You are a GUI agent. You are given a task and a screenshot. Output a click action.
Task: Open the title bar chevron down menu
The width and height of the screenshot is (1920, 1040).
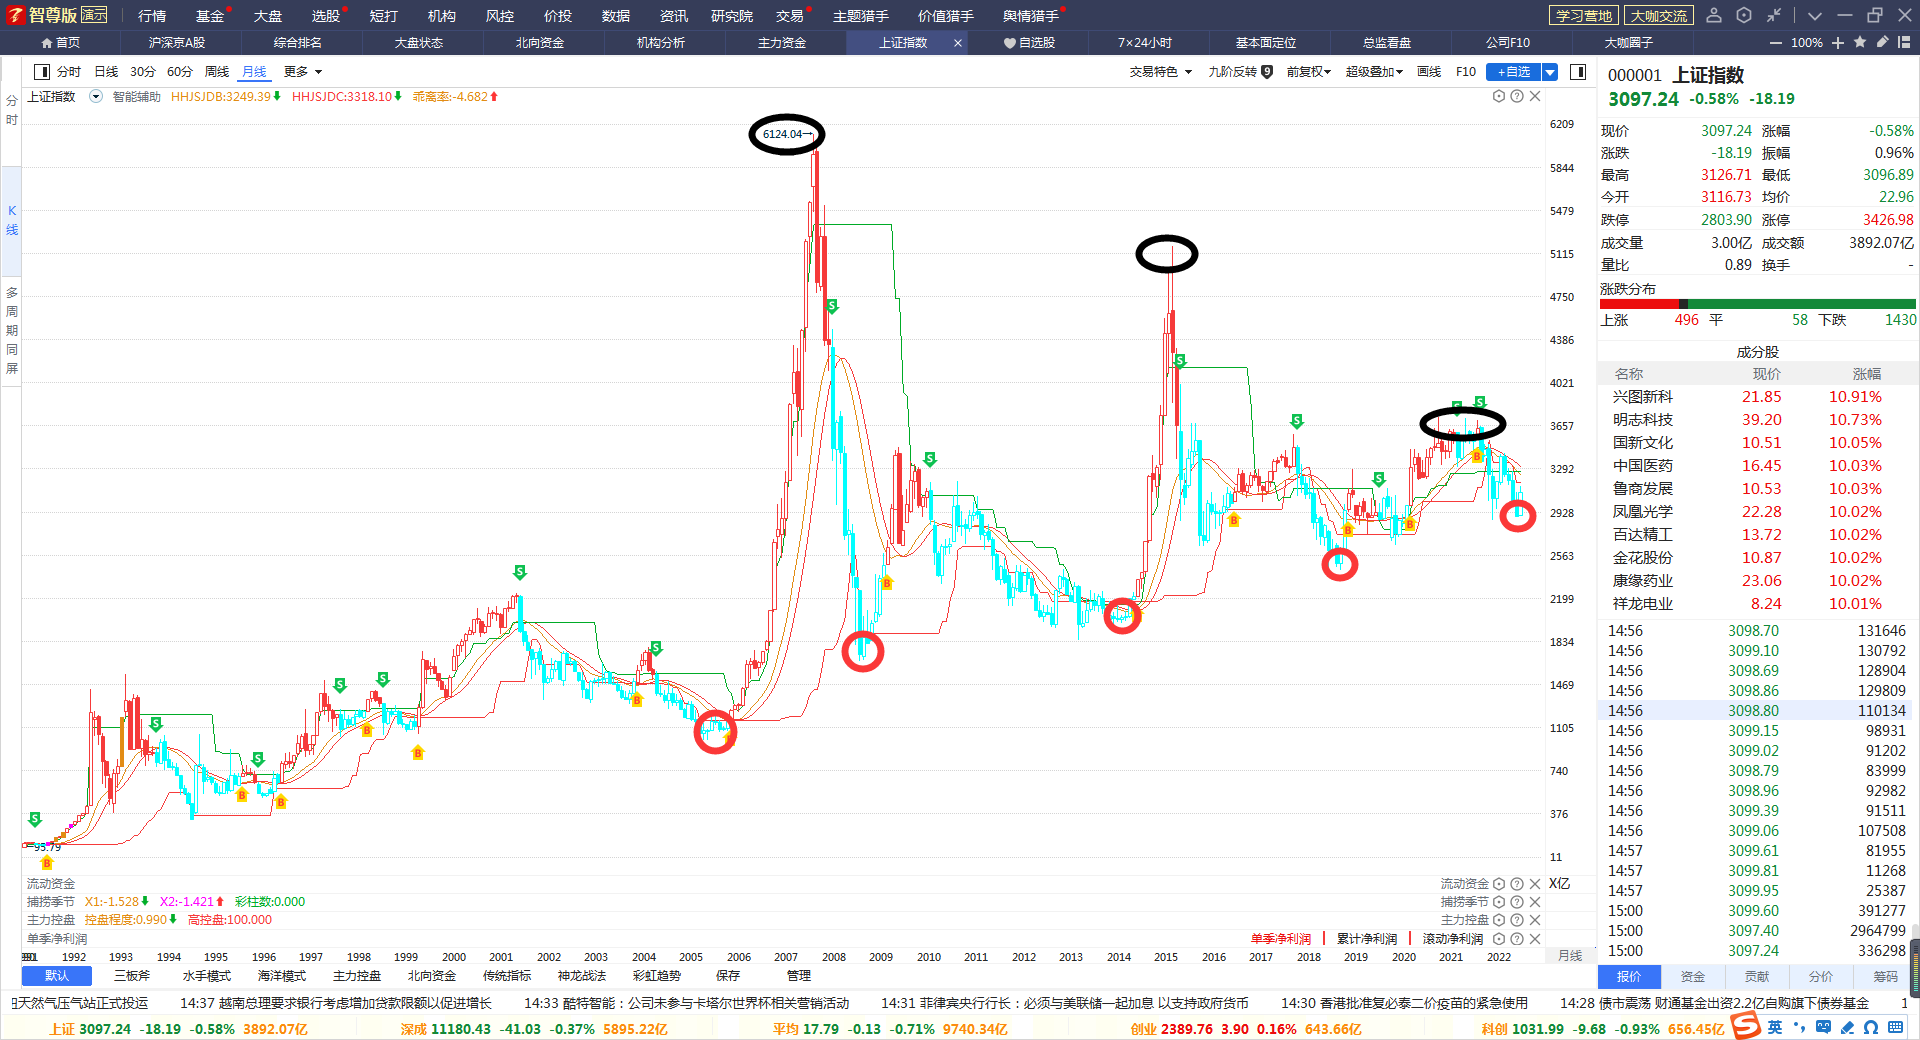pyautogui.click(x=1815, y=15)
